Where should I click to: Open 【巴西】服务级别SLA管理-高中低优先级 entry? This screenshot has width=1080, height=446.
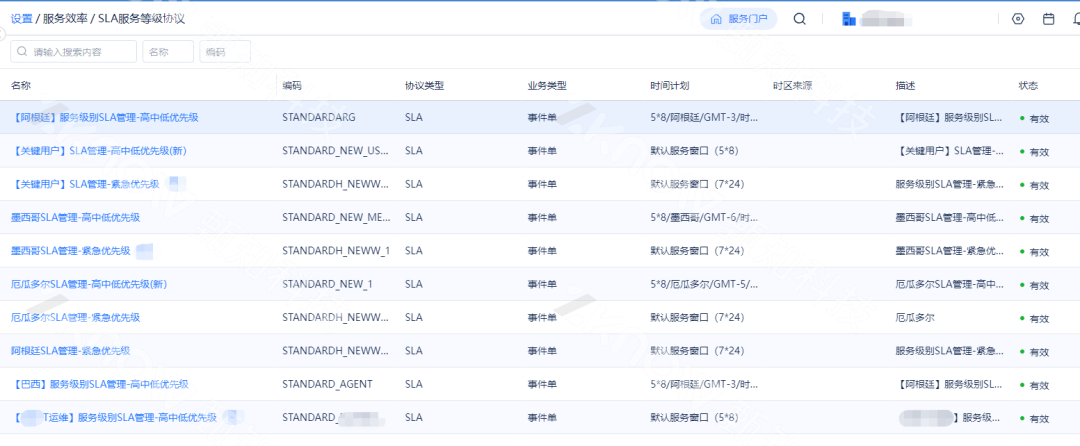(x=100, y=384)
